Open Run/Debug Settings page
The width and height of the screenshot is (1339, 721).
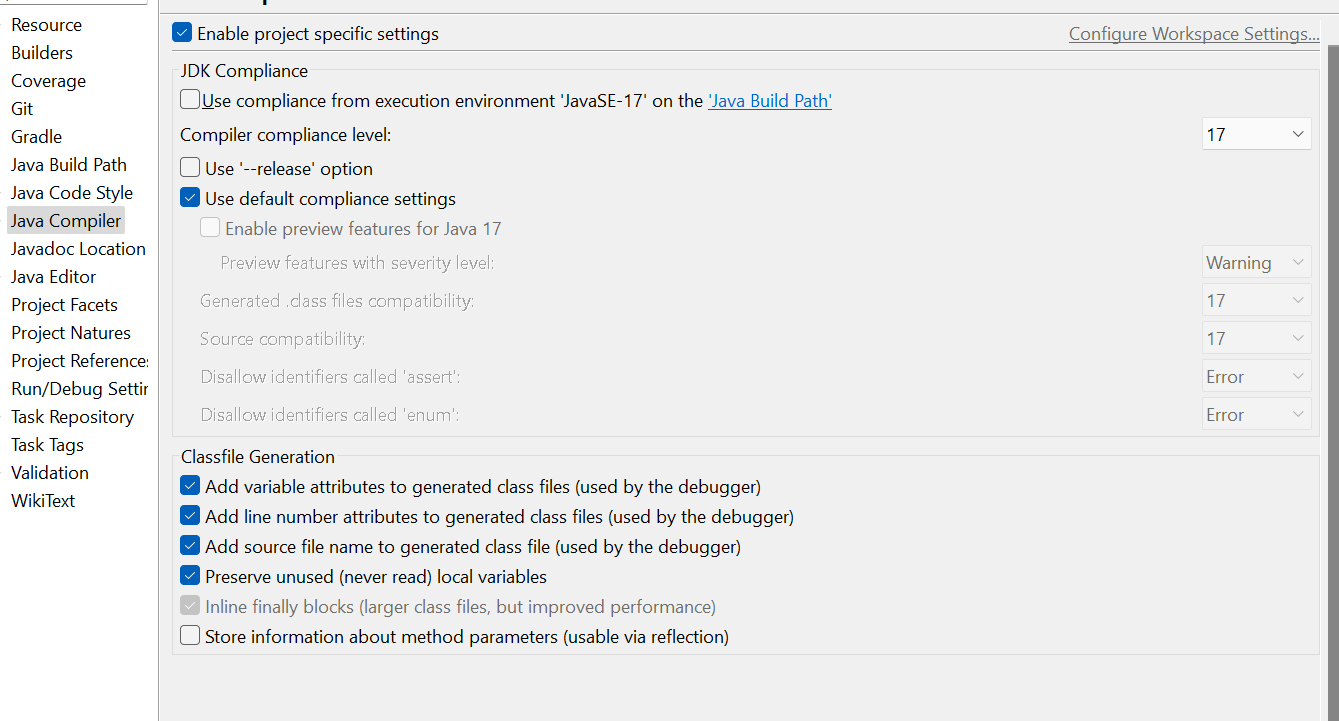click(79, 389)
